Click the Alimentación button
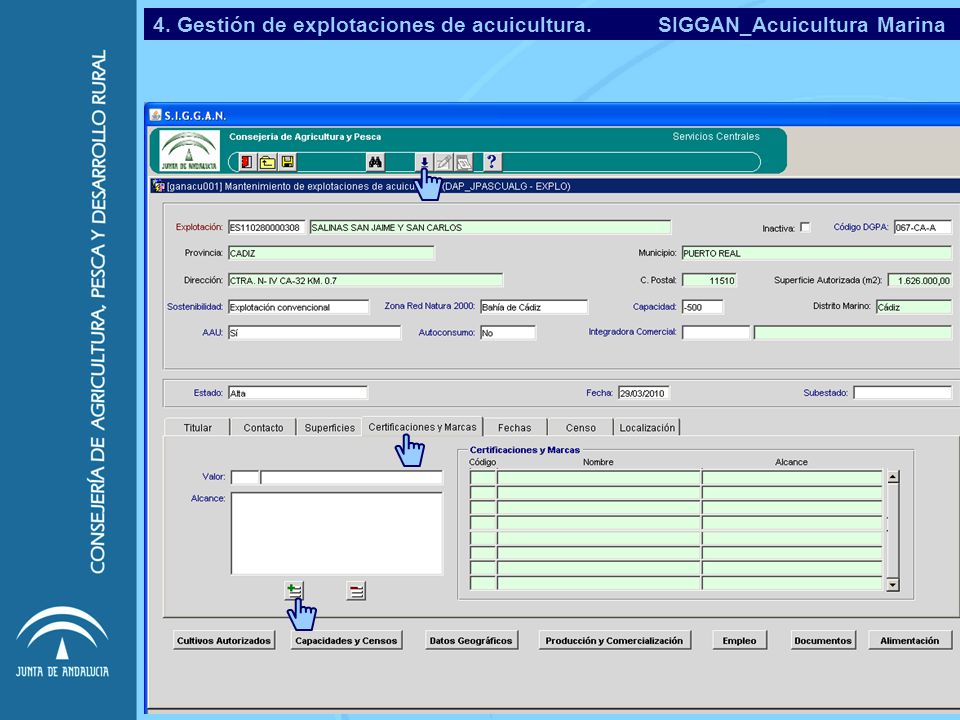This screenshot has width=960, height=720. [x=910, y=640]
